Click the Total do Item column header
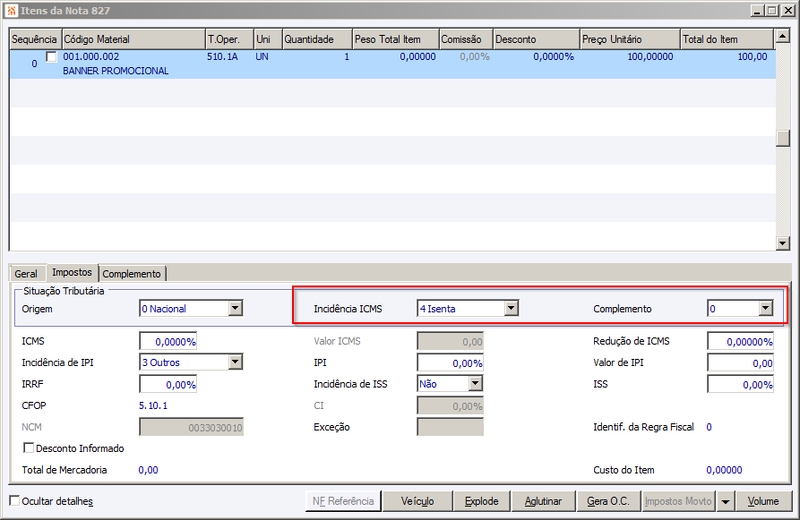This screenshot has width=800, height=520. (x=727, y=39)
